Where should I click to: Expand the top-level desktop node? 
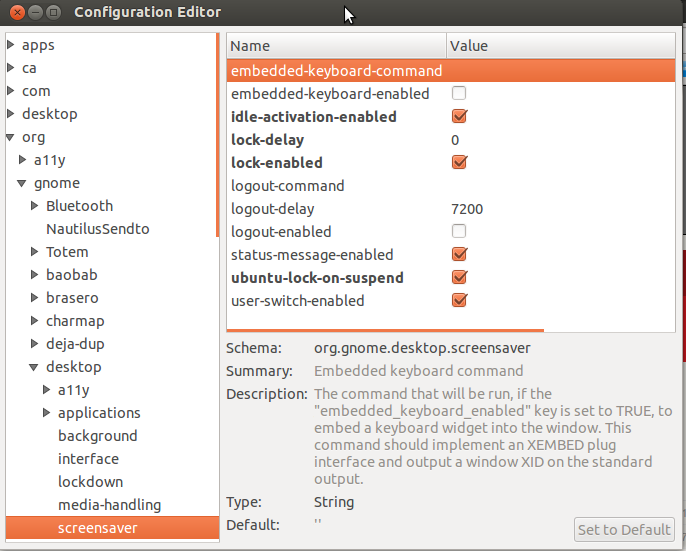(x=11, y=114)
